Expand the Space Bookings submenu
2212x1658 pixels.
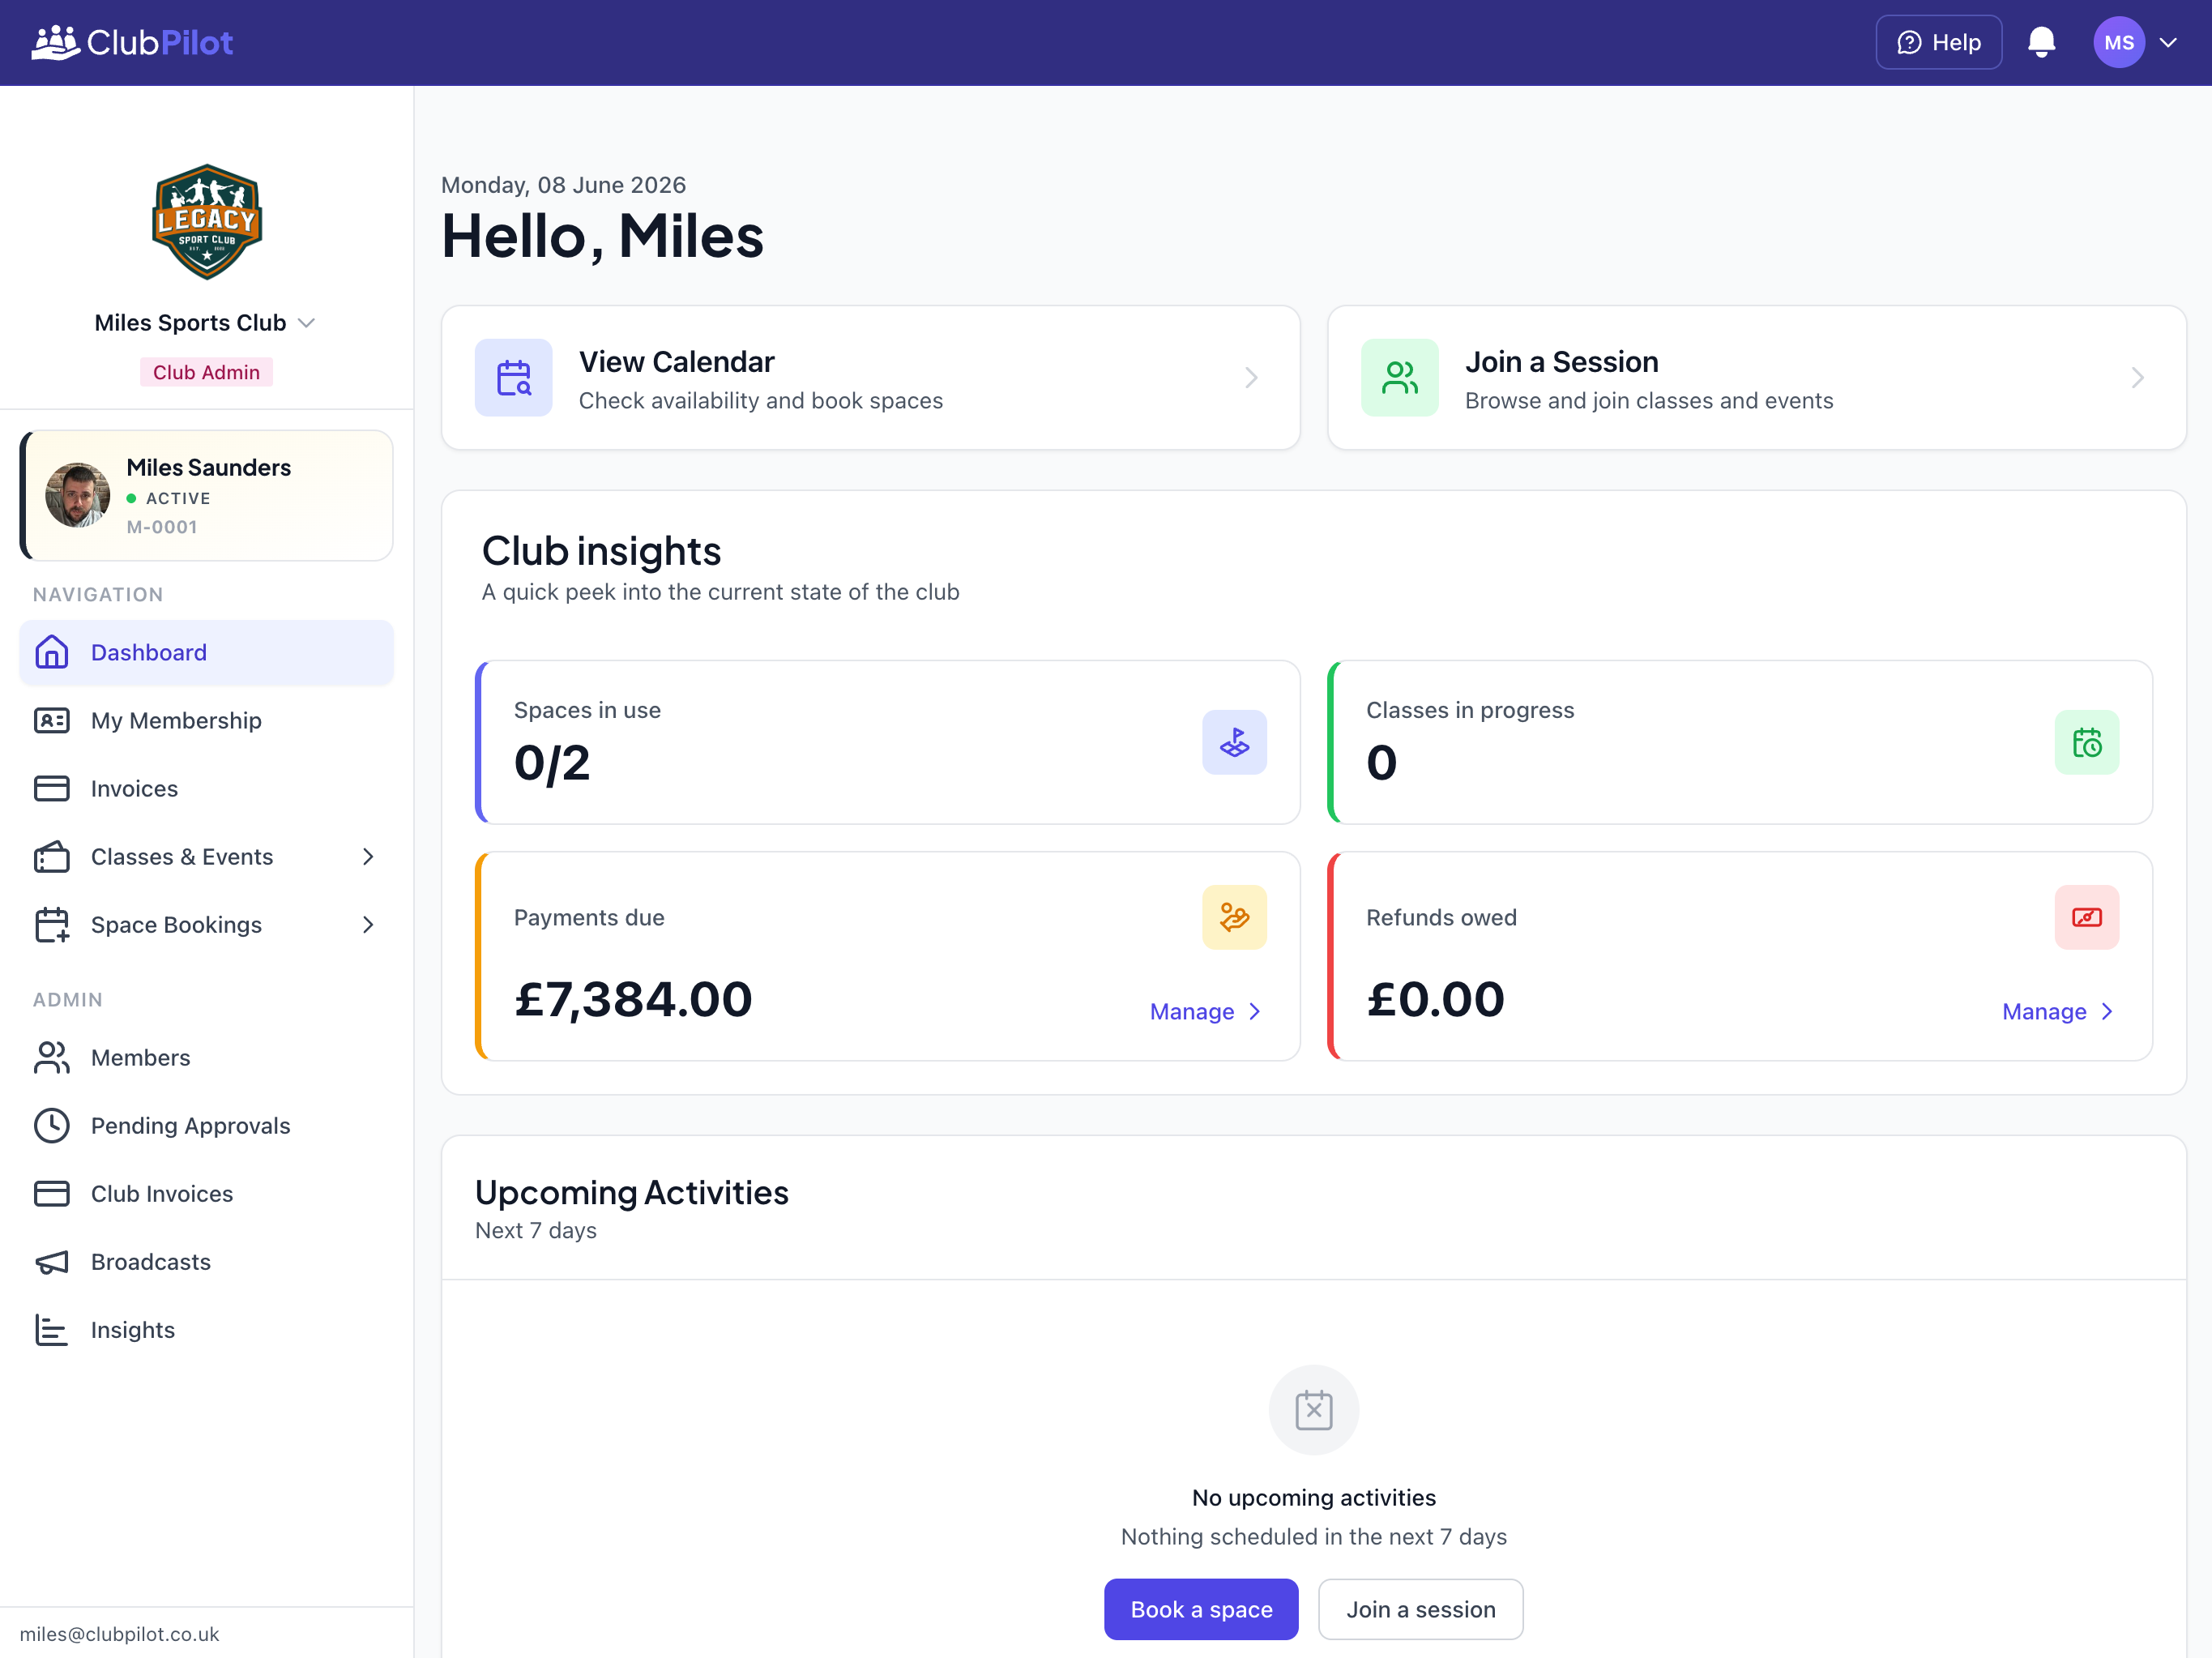click(x=368, y=925)
